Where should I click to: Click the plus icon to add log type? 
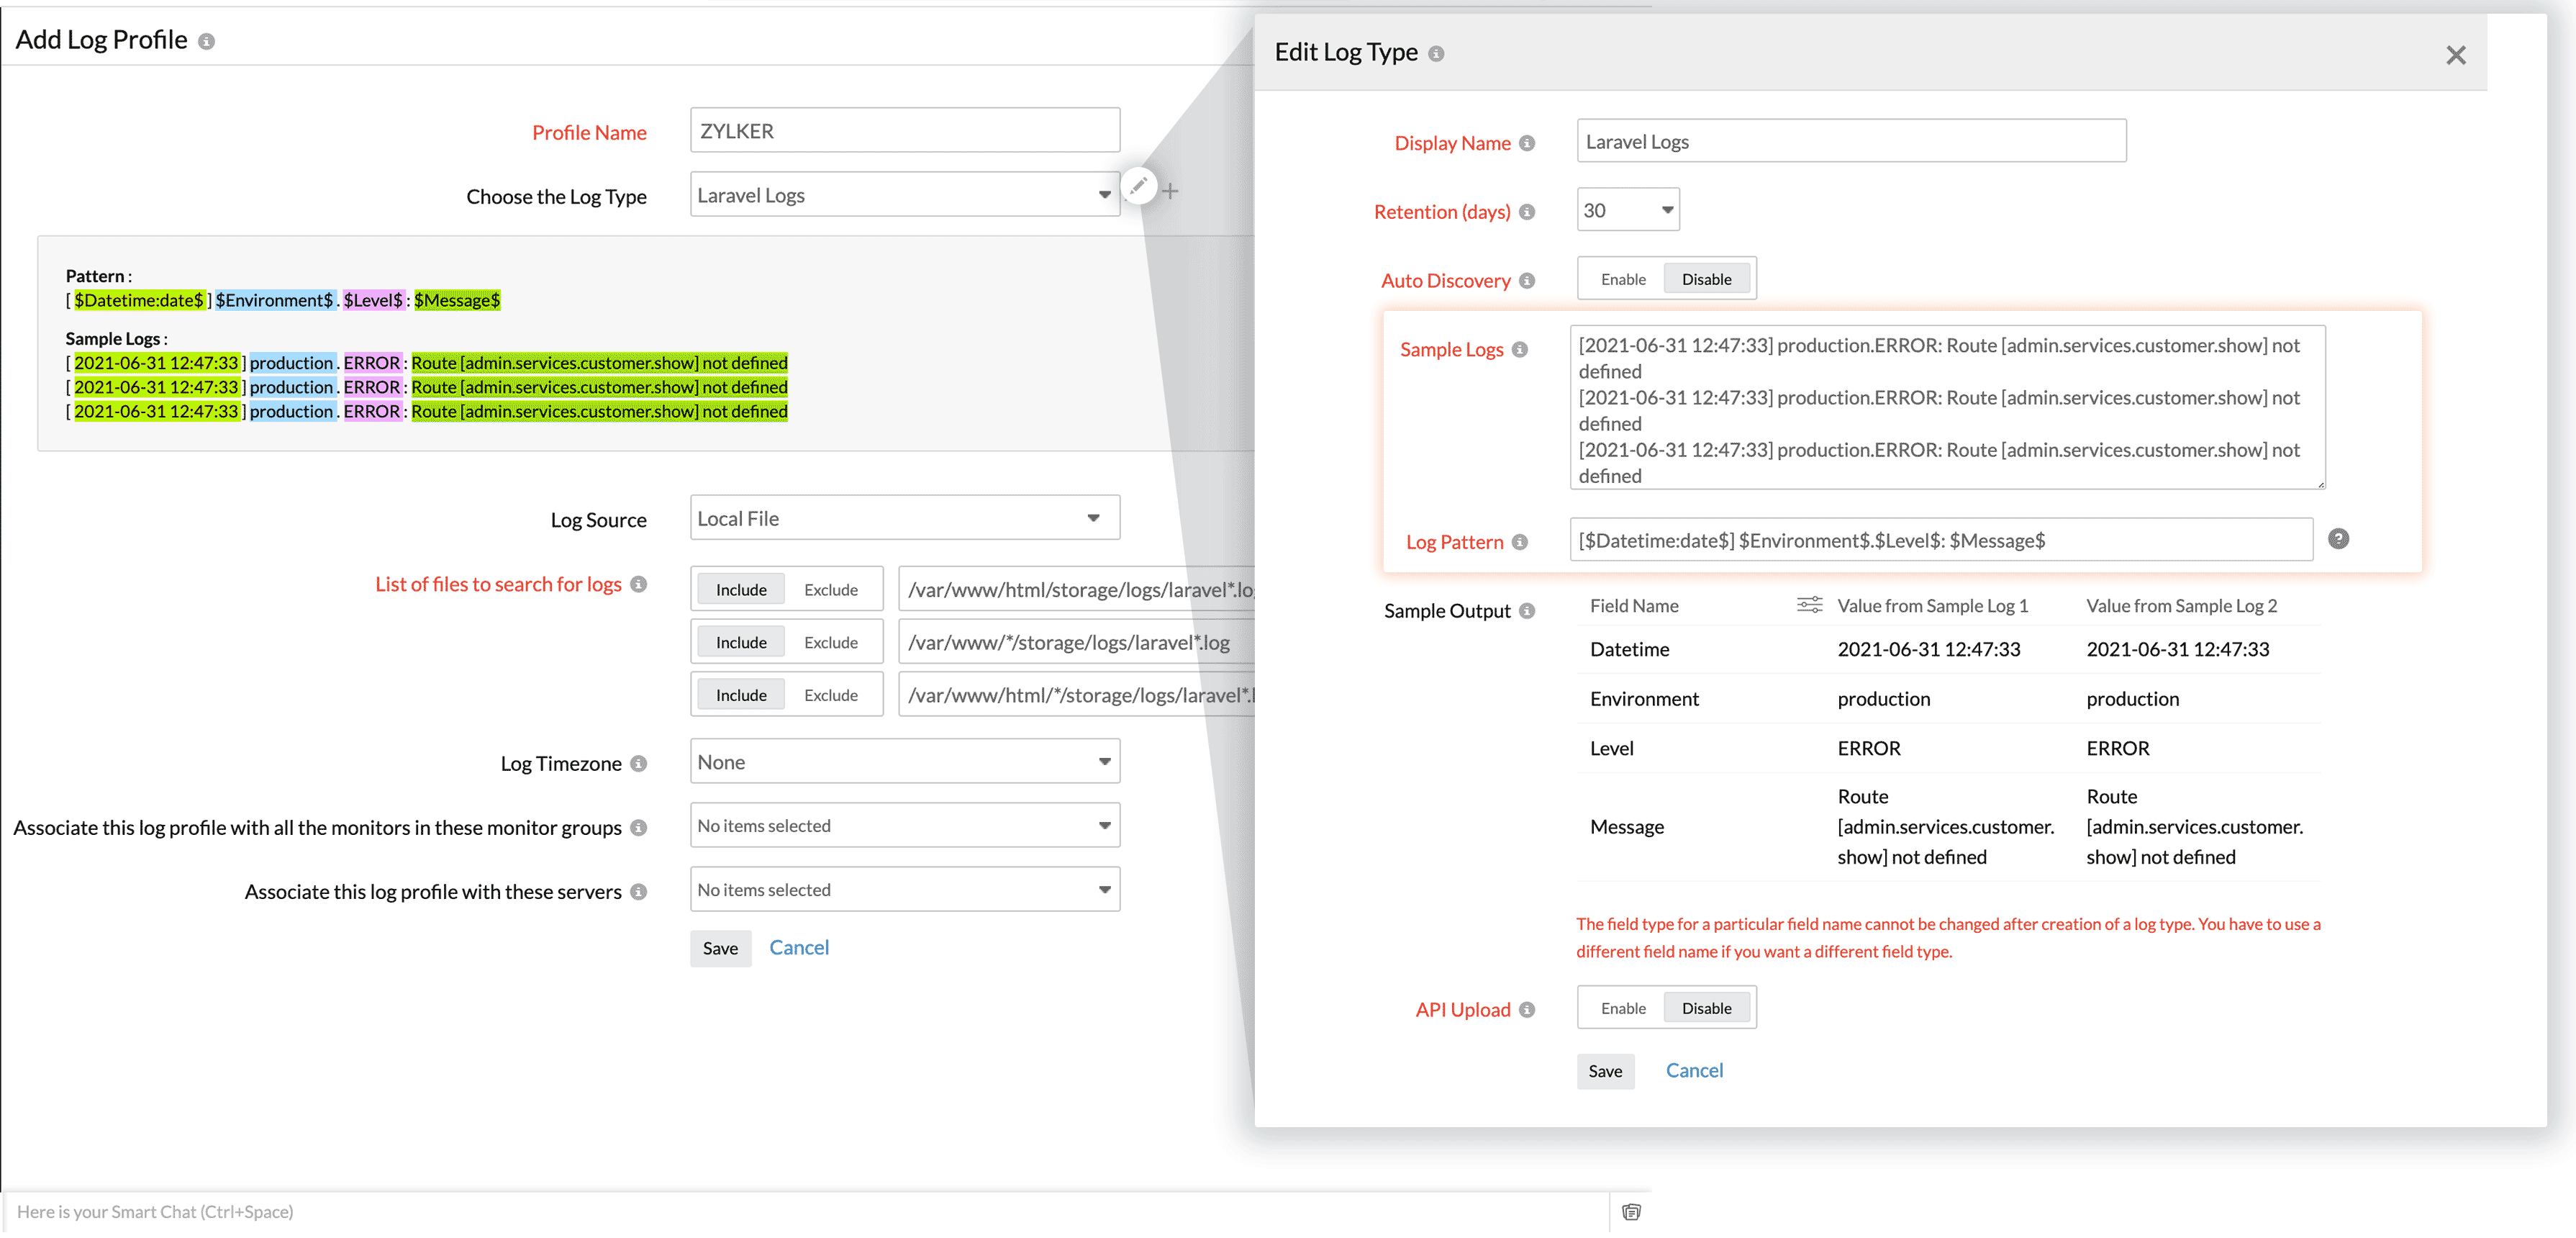[1170, 191]
